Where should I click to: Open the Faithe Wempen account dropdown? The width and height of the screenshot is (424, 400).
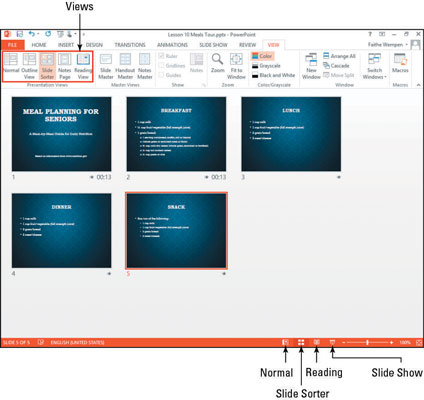(388, 45)
